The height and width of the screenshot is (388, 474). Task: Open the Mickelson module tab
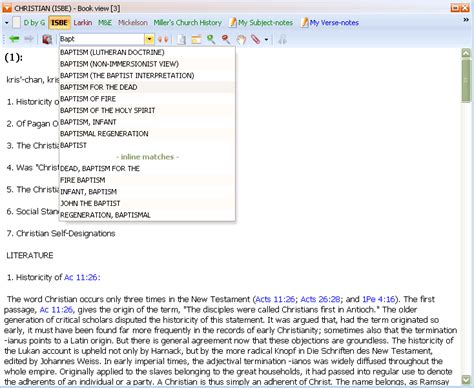click(x=133, y=23)
